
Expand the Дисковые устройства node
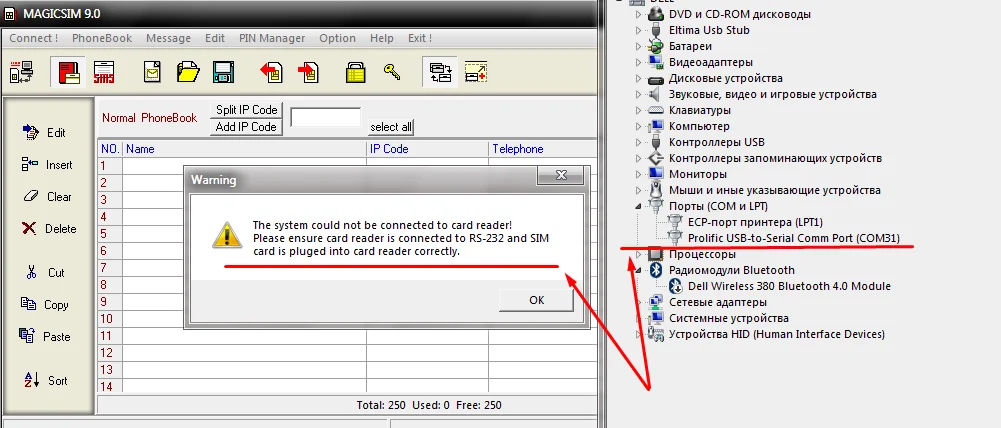pos(638,78)
